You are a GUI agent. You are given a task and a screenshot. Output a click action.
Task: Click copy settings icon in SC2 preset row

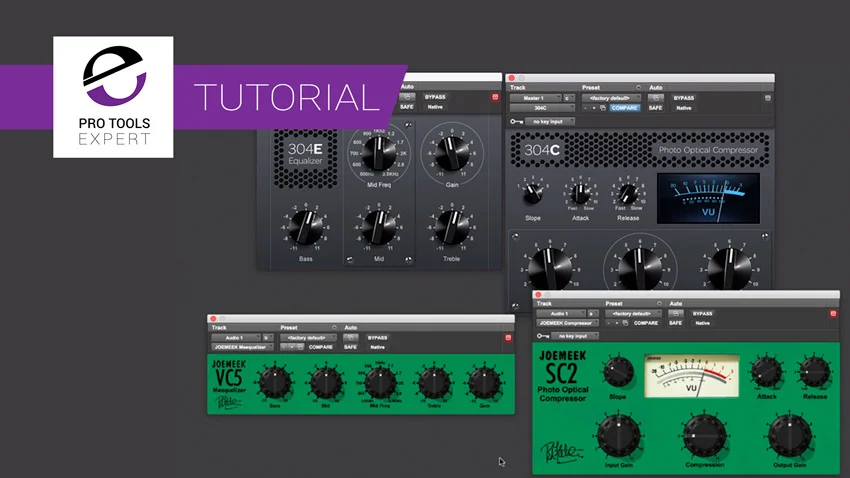click(625, 323)
